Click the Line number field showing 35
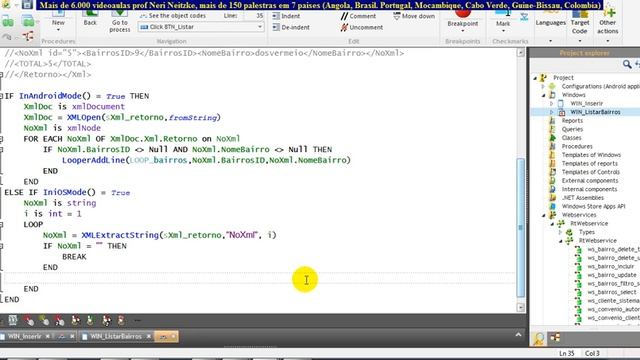640x360 pixels. click(255, 16)
